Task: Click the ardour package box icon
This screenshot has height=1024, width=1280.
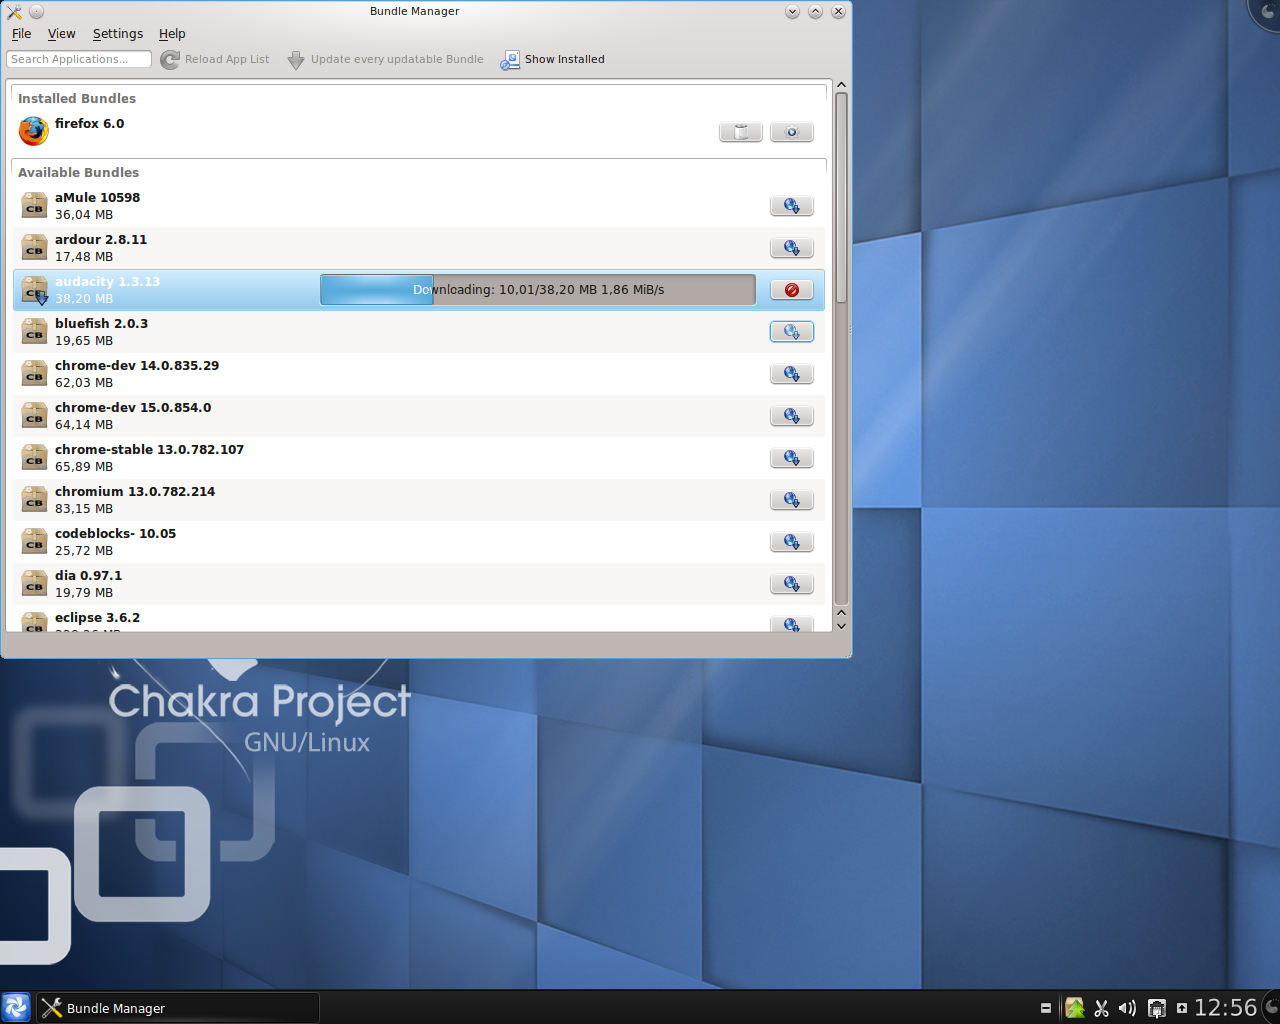Action: click(34, 248)
